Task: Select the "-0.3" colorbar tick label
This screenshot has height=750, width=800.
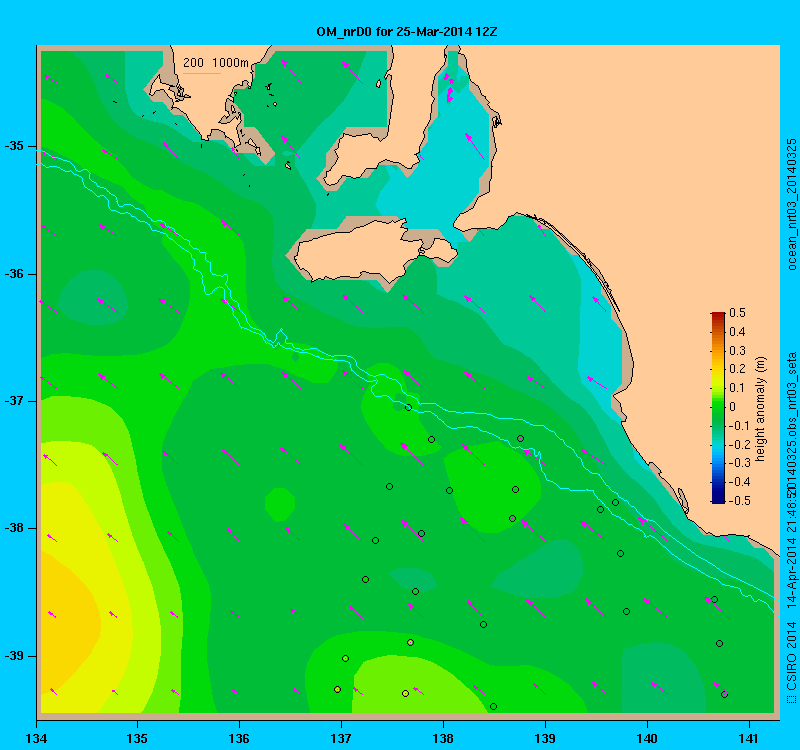Action: pos(739,463)
